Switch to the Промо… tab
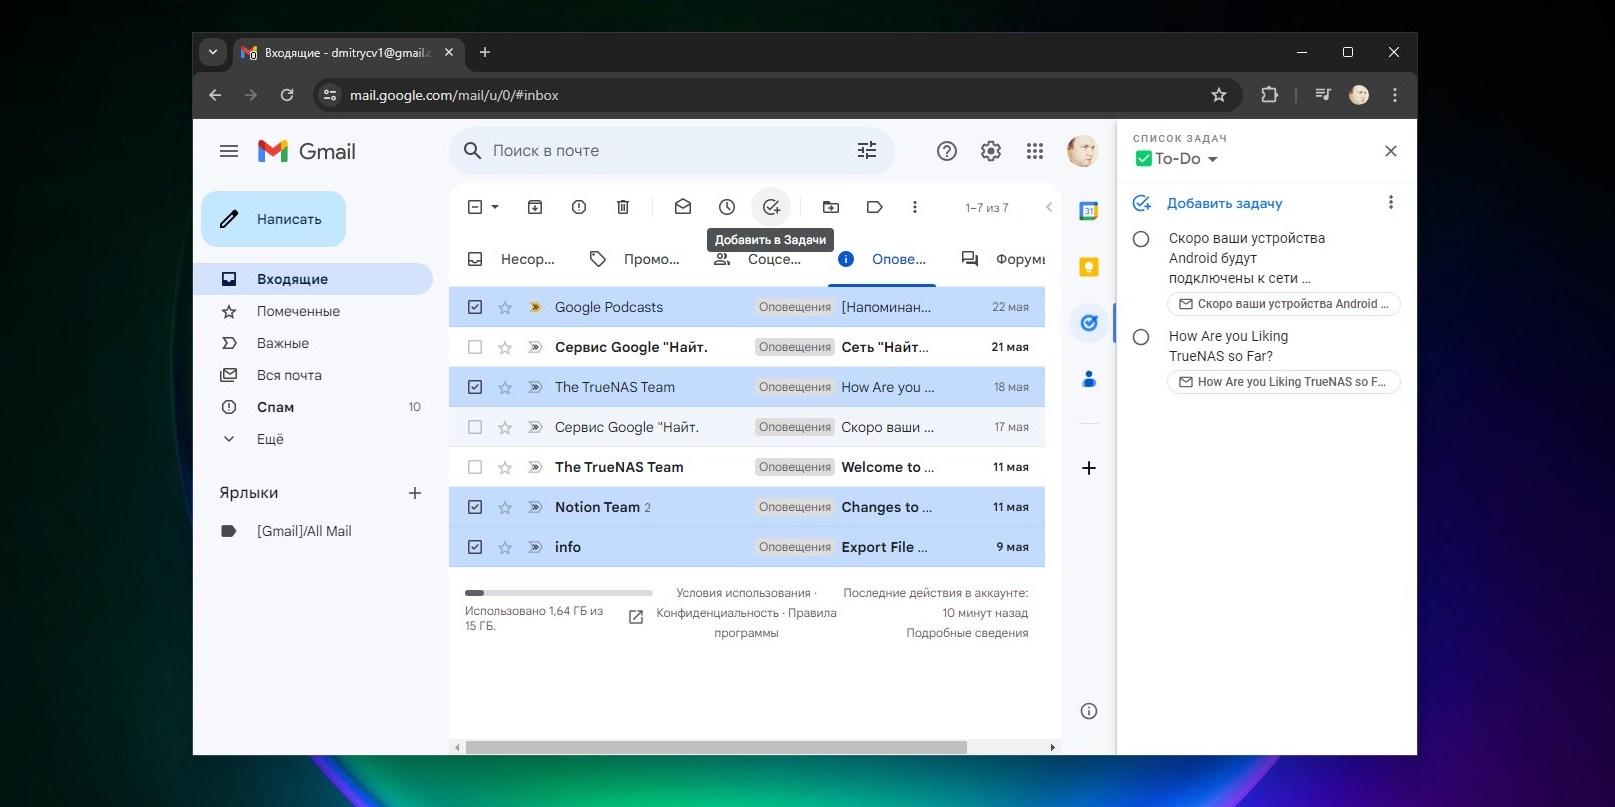Screen dimensions: 1615x807 click(x=635, y=259)
